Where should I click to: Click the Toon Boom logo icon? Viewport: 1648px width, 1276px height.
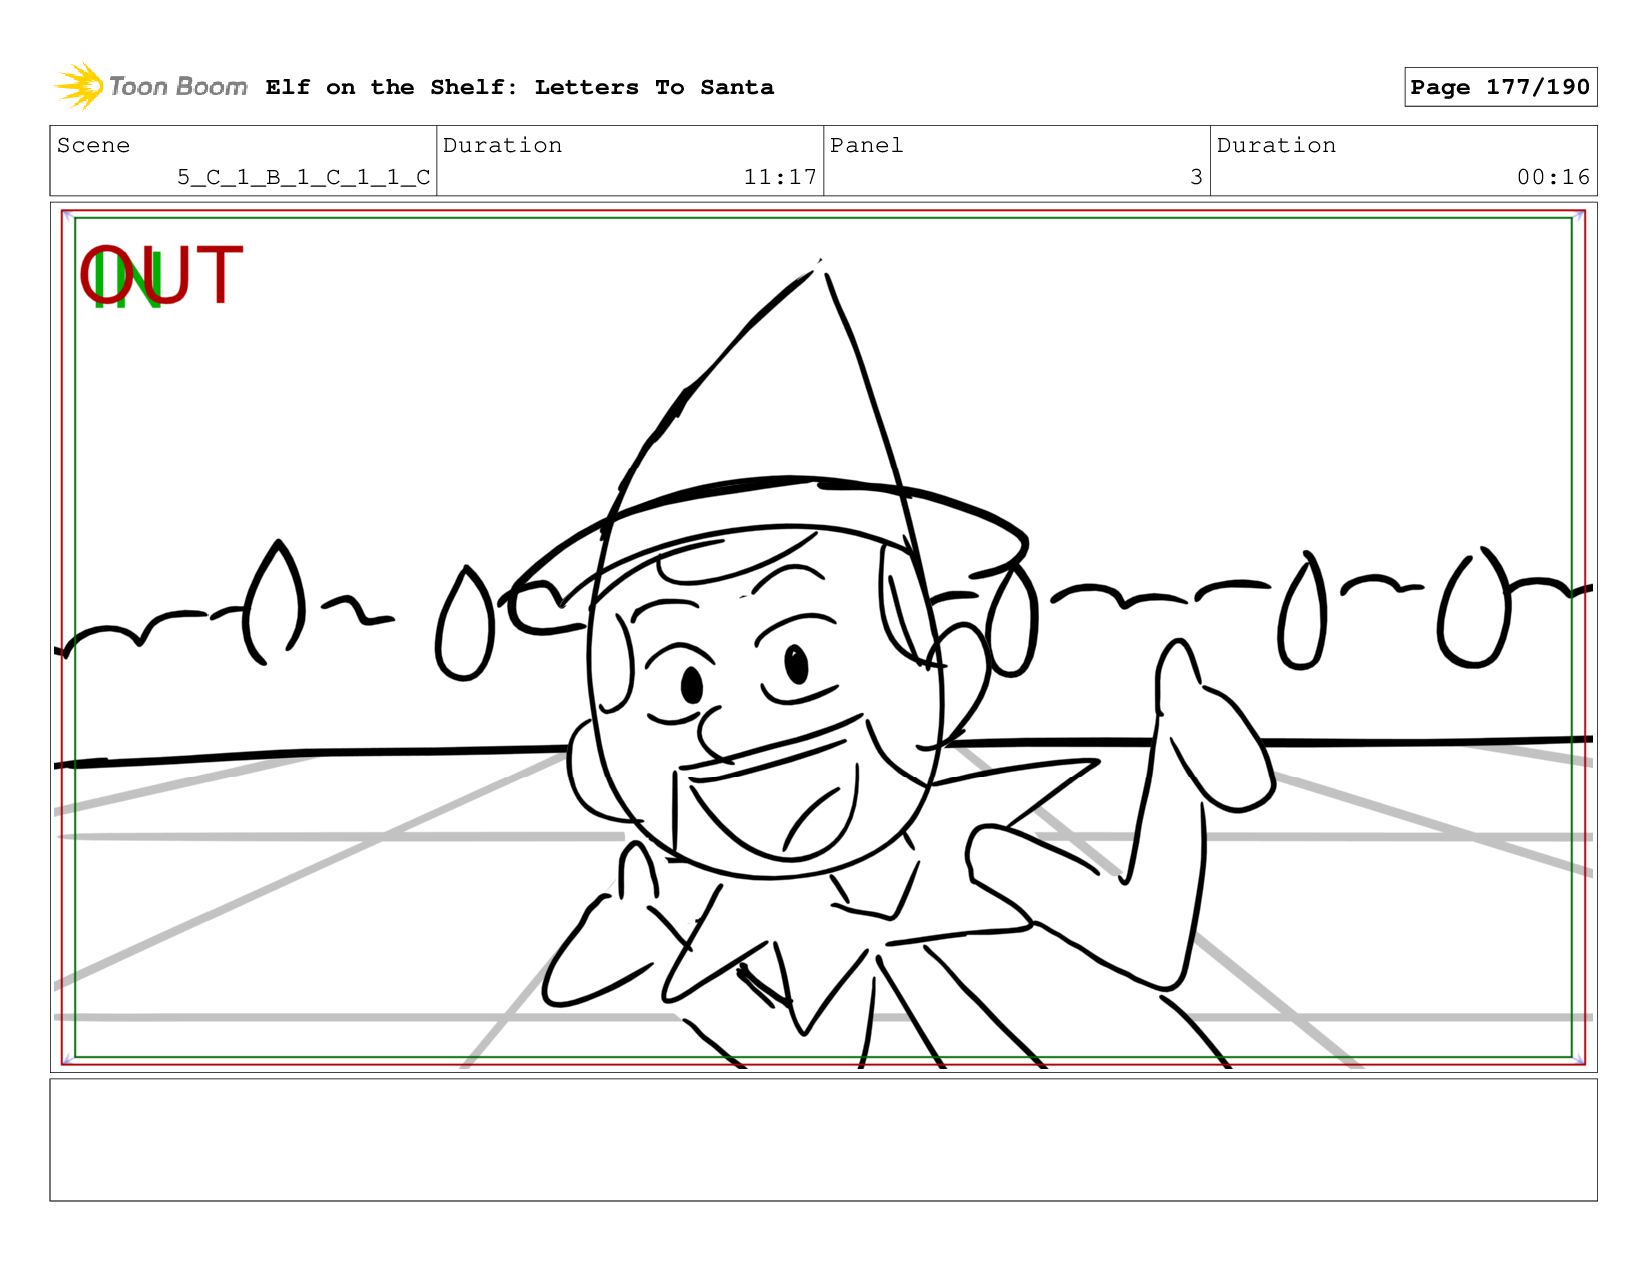pyautogui.click(x=79, y=86)
